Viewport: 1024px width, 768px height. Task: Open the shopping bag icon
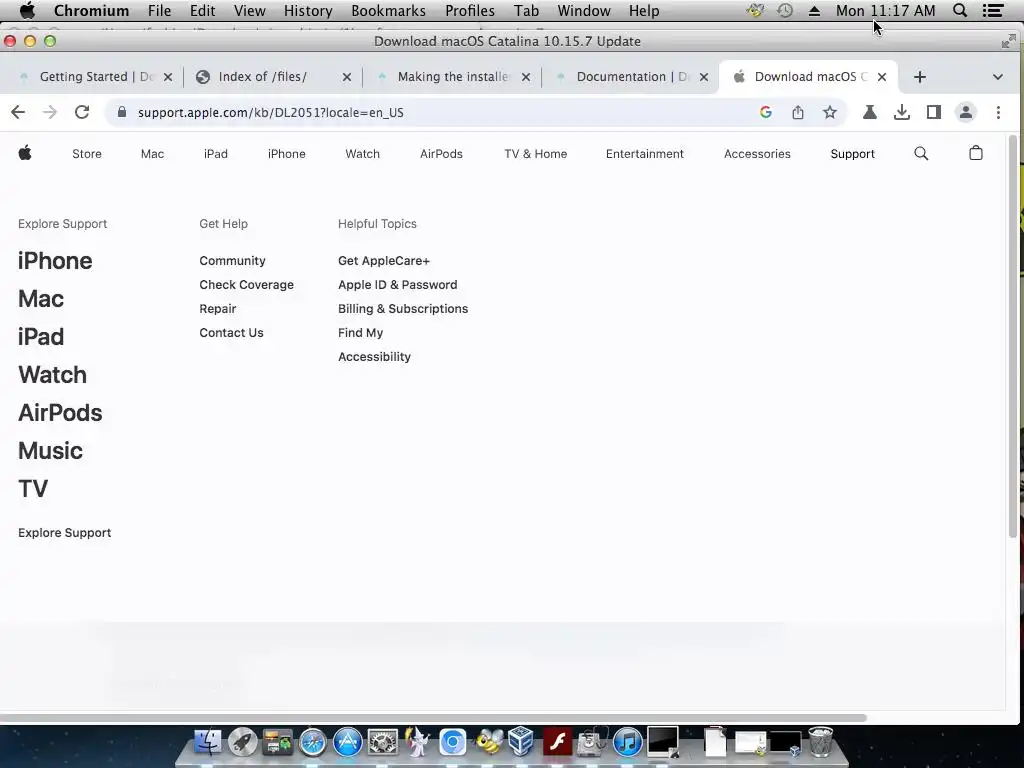point(976,153)
